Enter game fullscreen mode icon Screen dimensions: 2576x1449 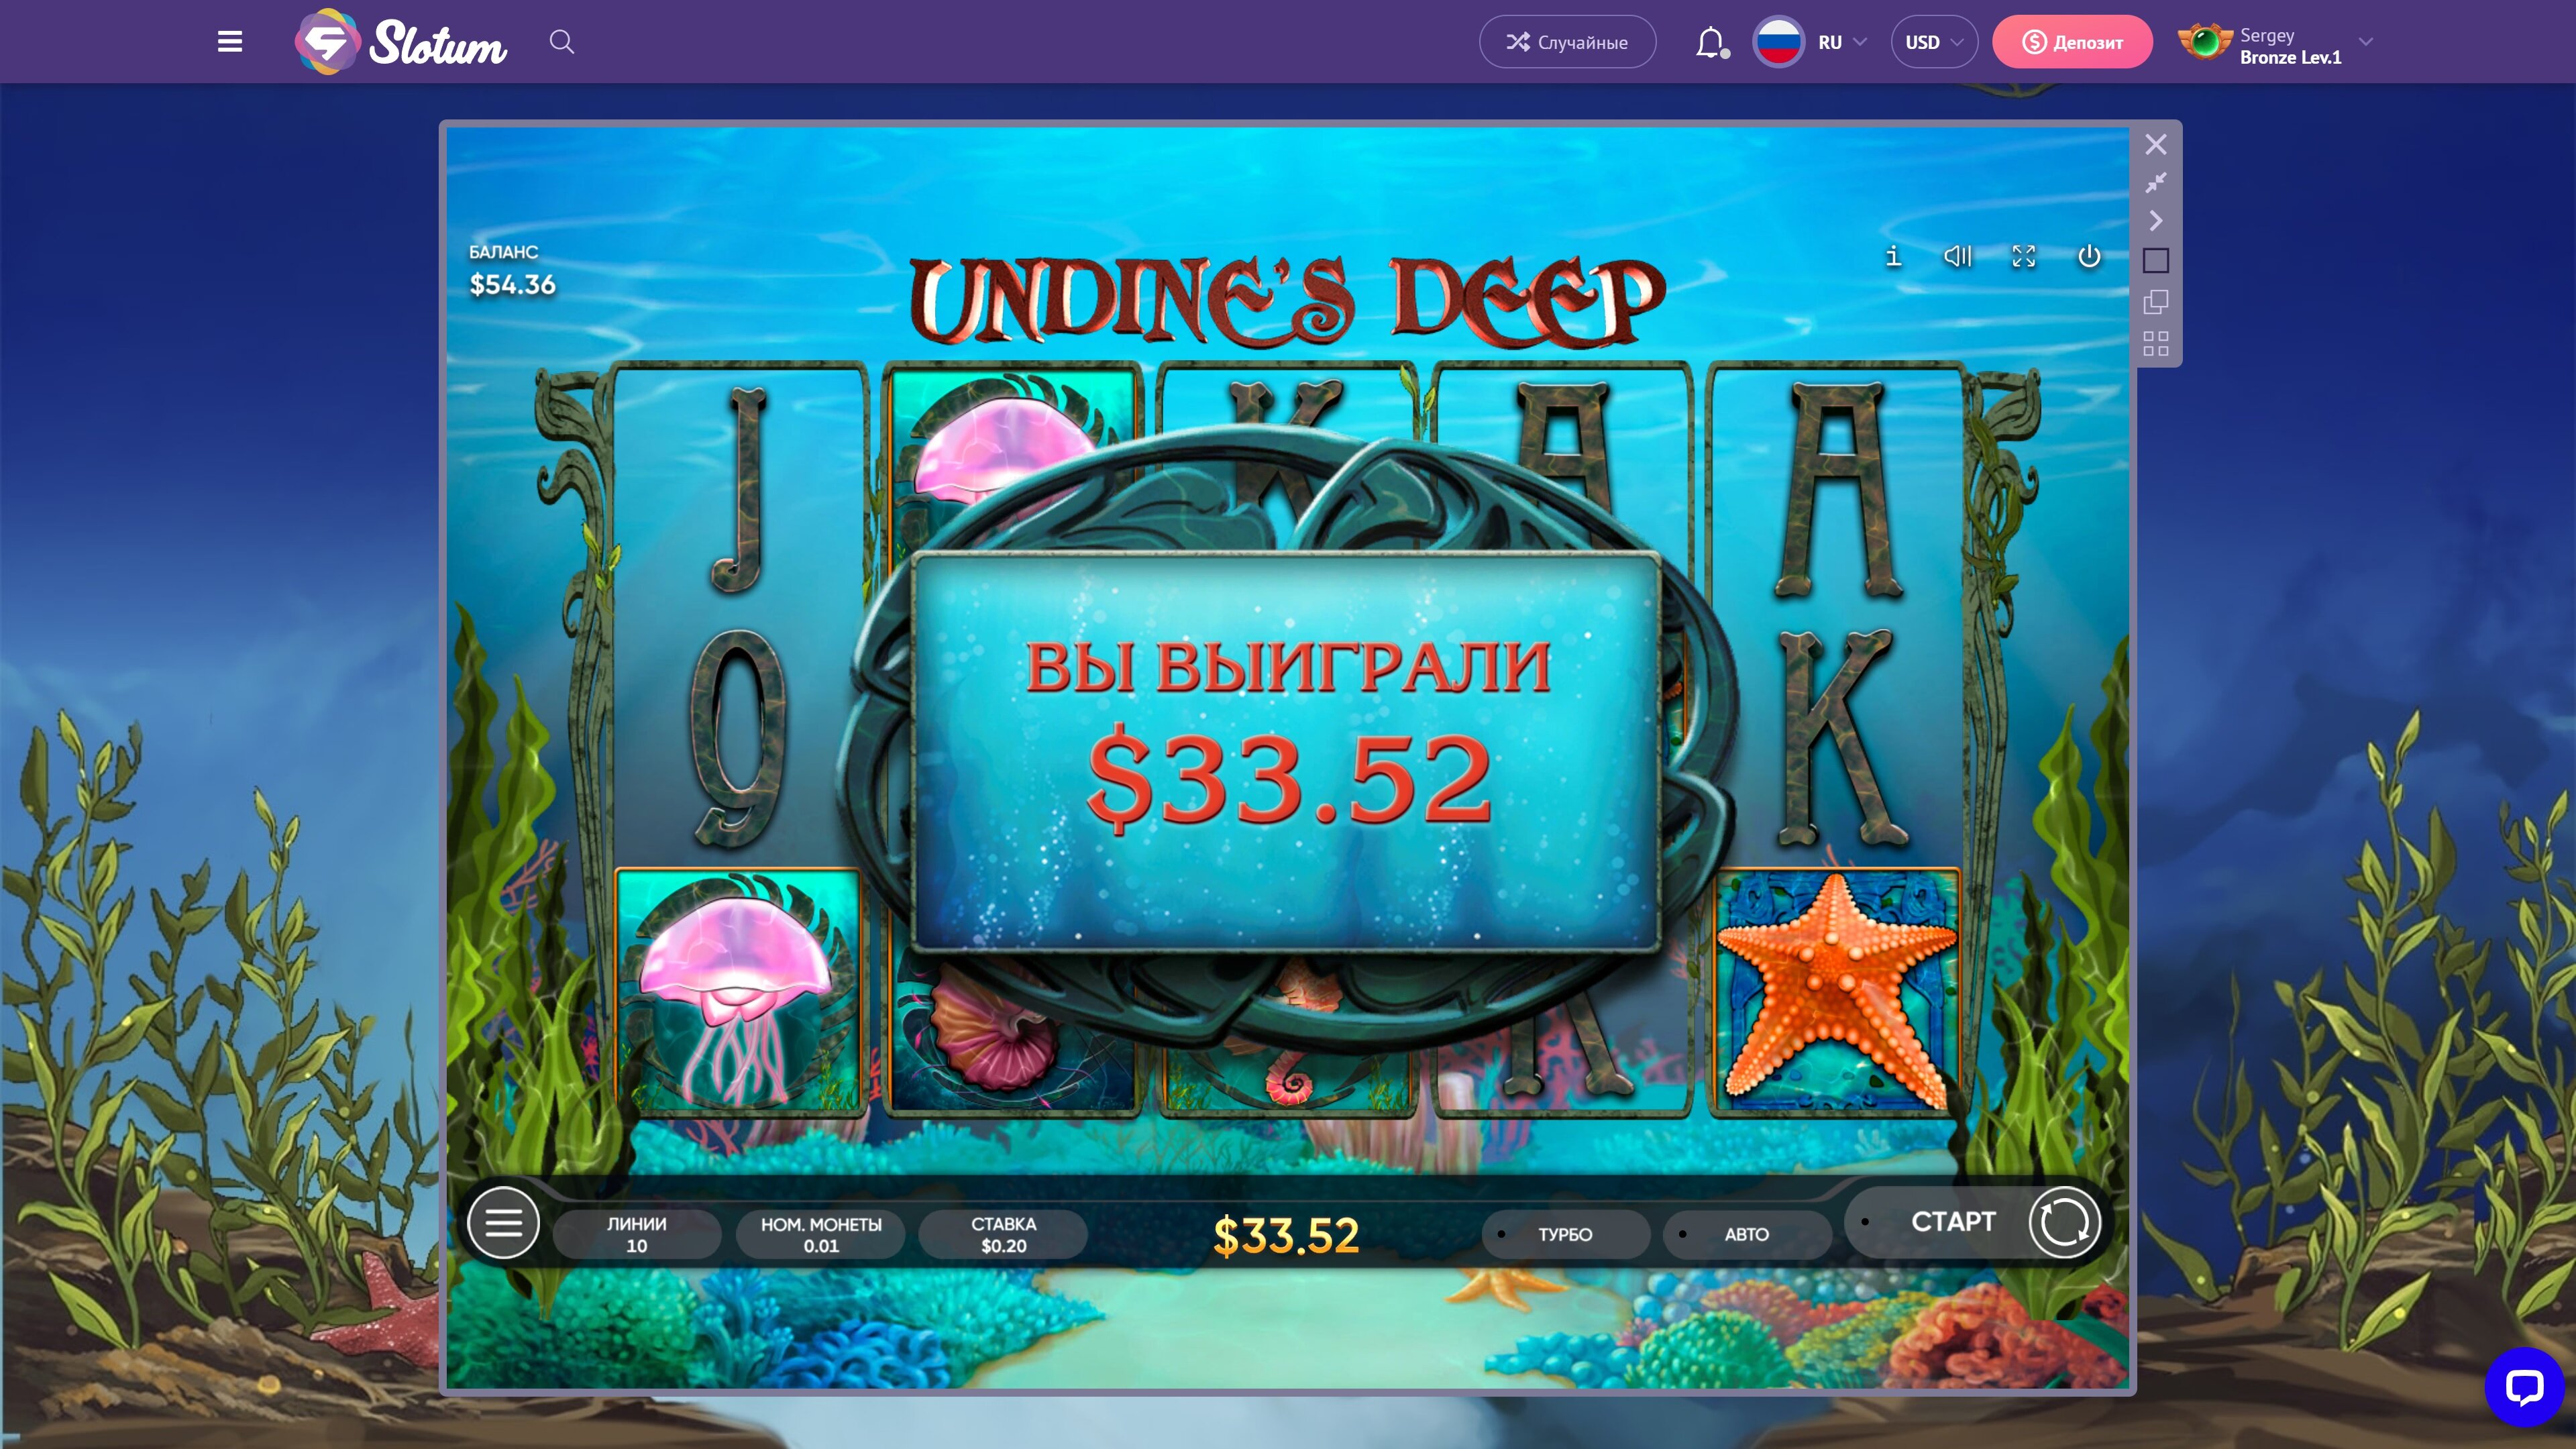point(2023,257)
